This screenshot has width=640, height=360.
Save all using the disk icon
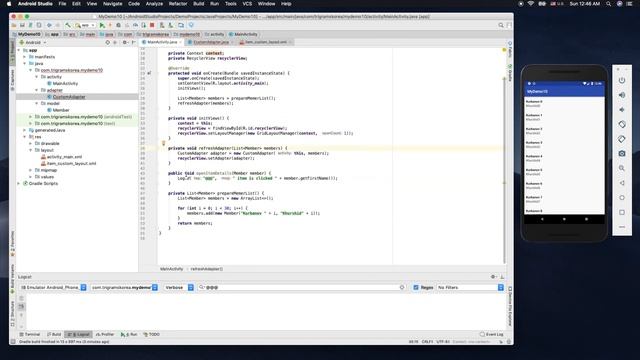[x=22, y=25]
